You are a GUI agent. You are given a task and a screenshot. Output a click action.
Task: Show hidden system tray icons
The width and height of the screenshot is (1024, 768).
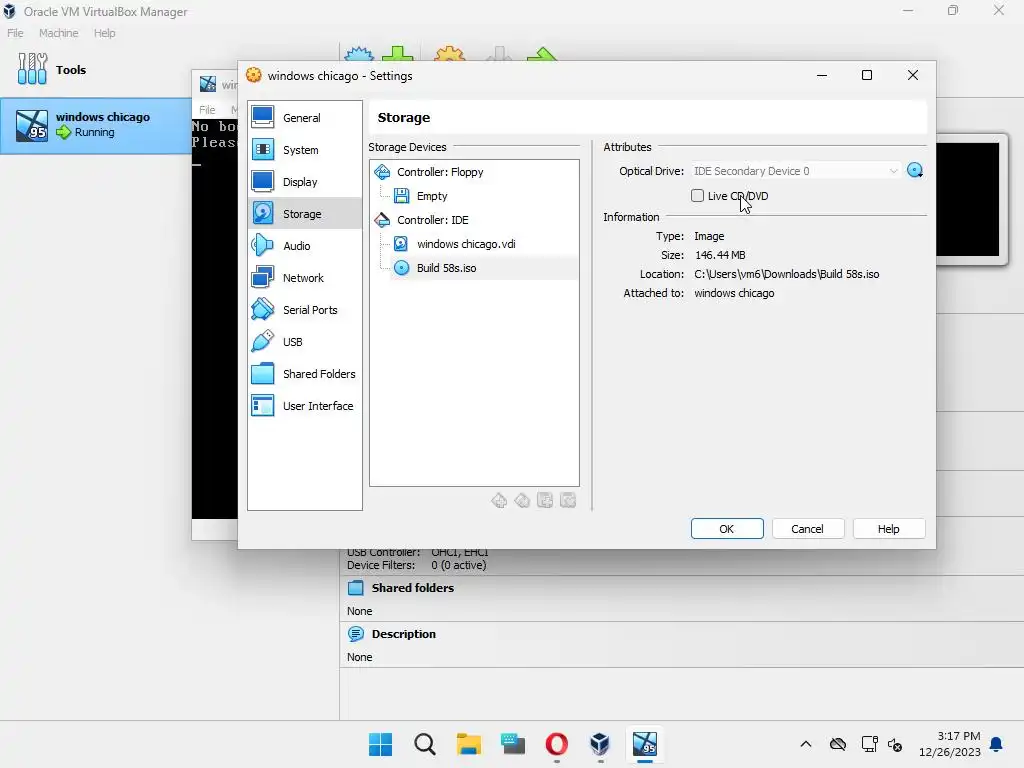(806, 744)
